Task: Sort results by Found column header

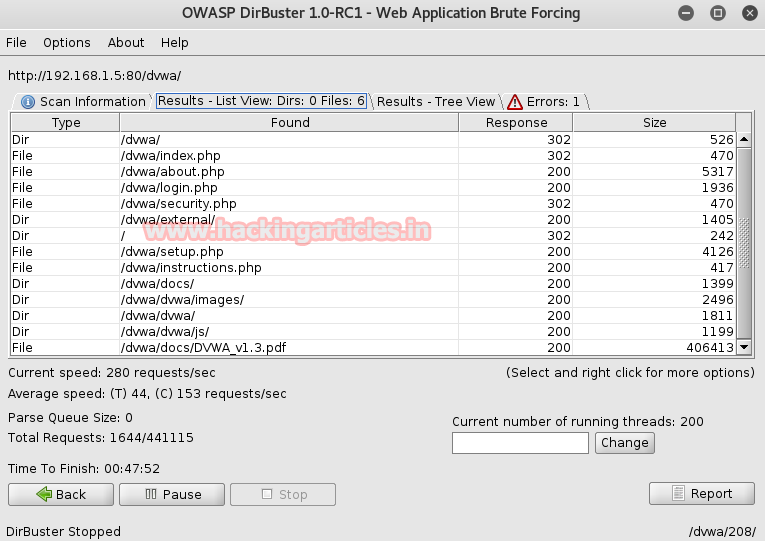Action: [x=289, y=122]
